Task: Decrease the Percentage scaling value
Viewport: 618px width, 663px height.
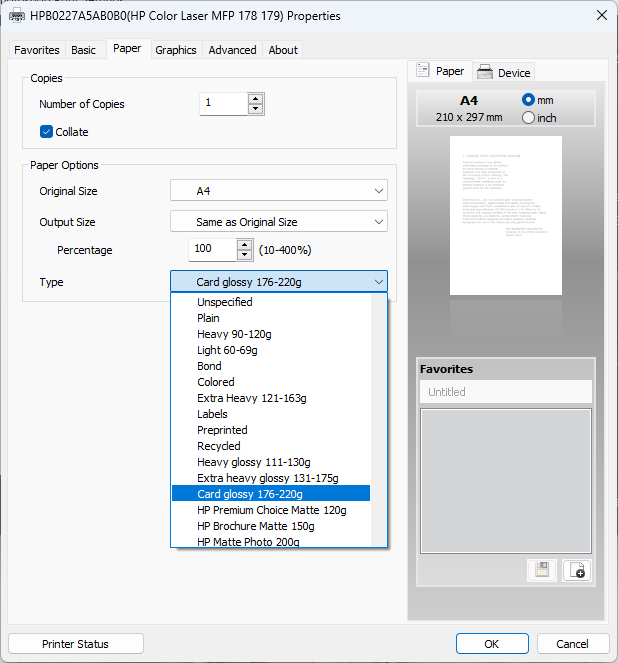Action: point(245,255)
